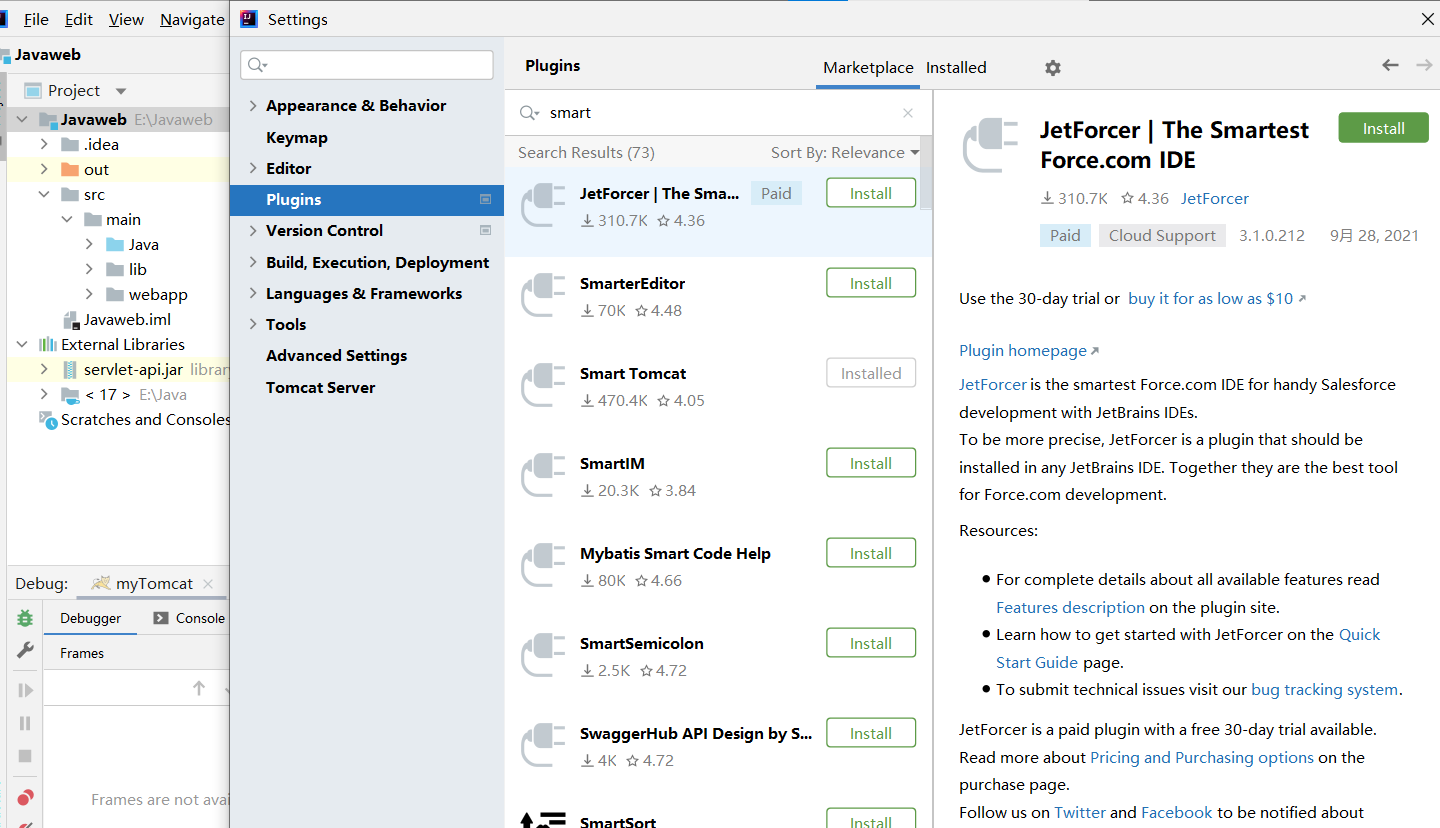Expand the webapp folder
This screenshot has height=828, width=1440.
(89, 295)
